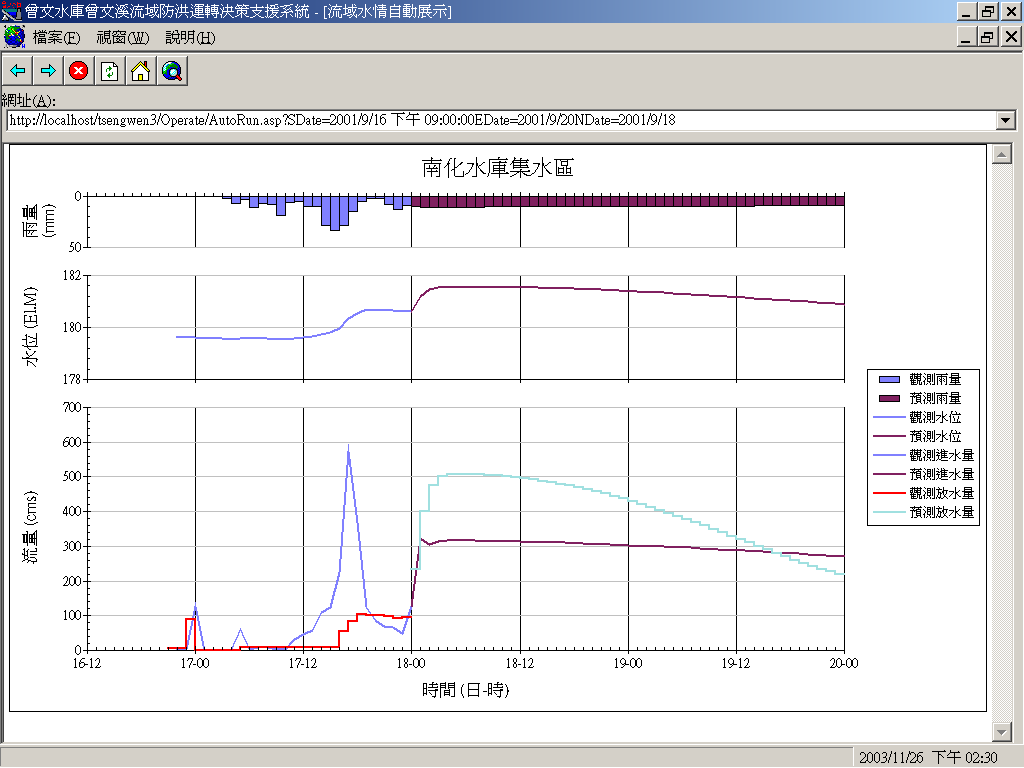Click the 觀測水位 legend entry

coord(918,417)
